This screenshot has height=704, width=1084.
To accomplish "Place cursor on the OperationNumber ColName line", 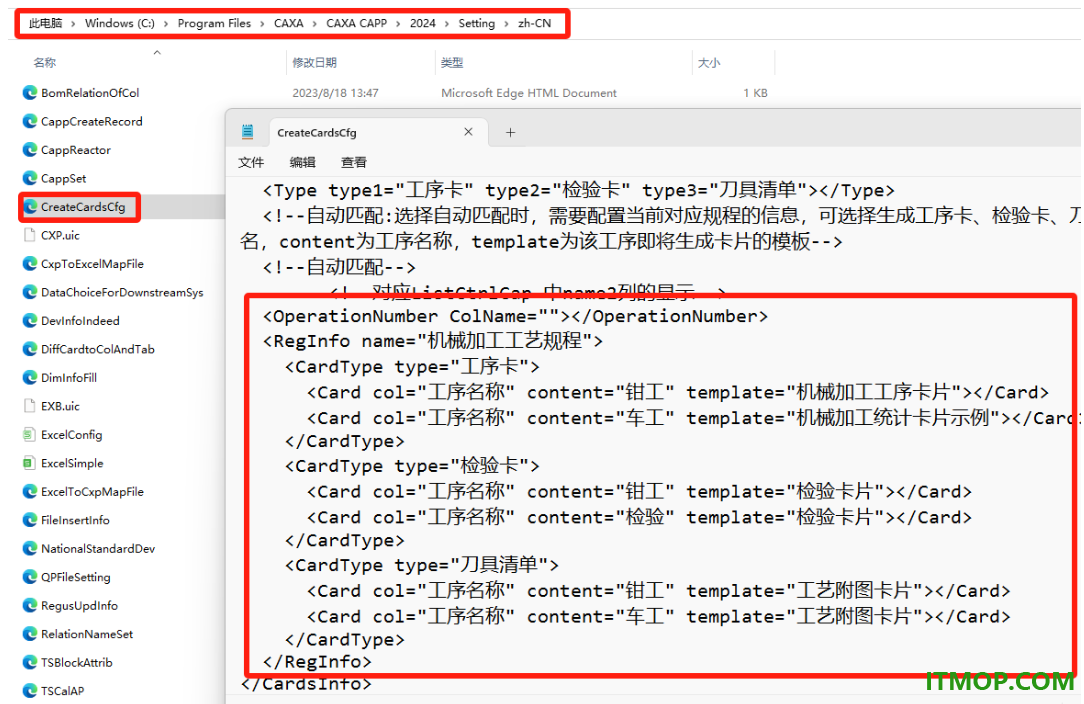I will (x=515, y=316).
